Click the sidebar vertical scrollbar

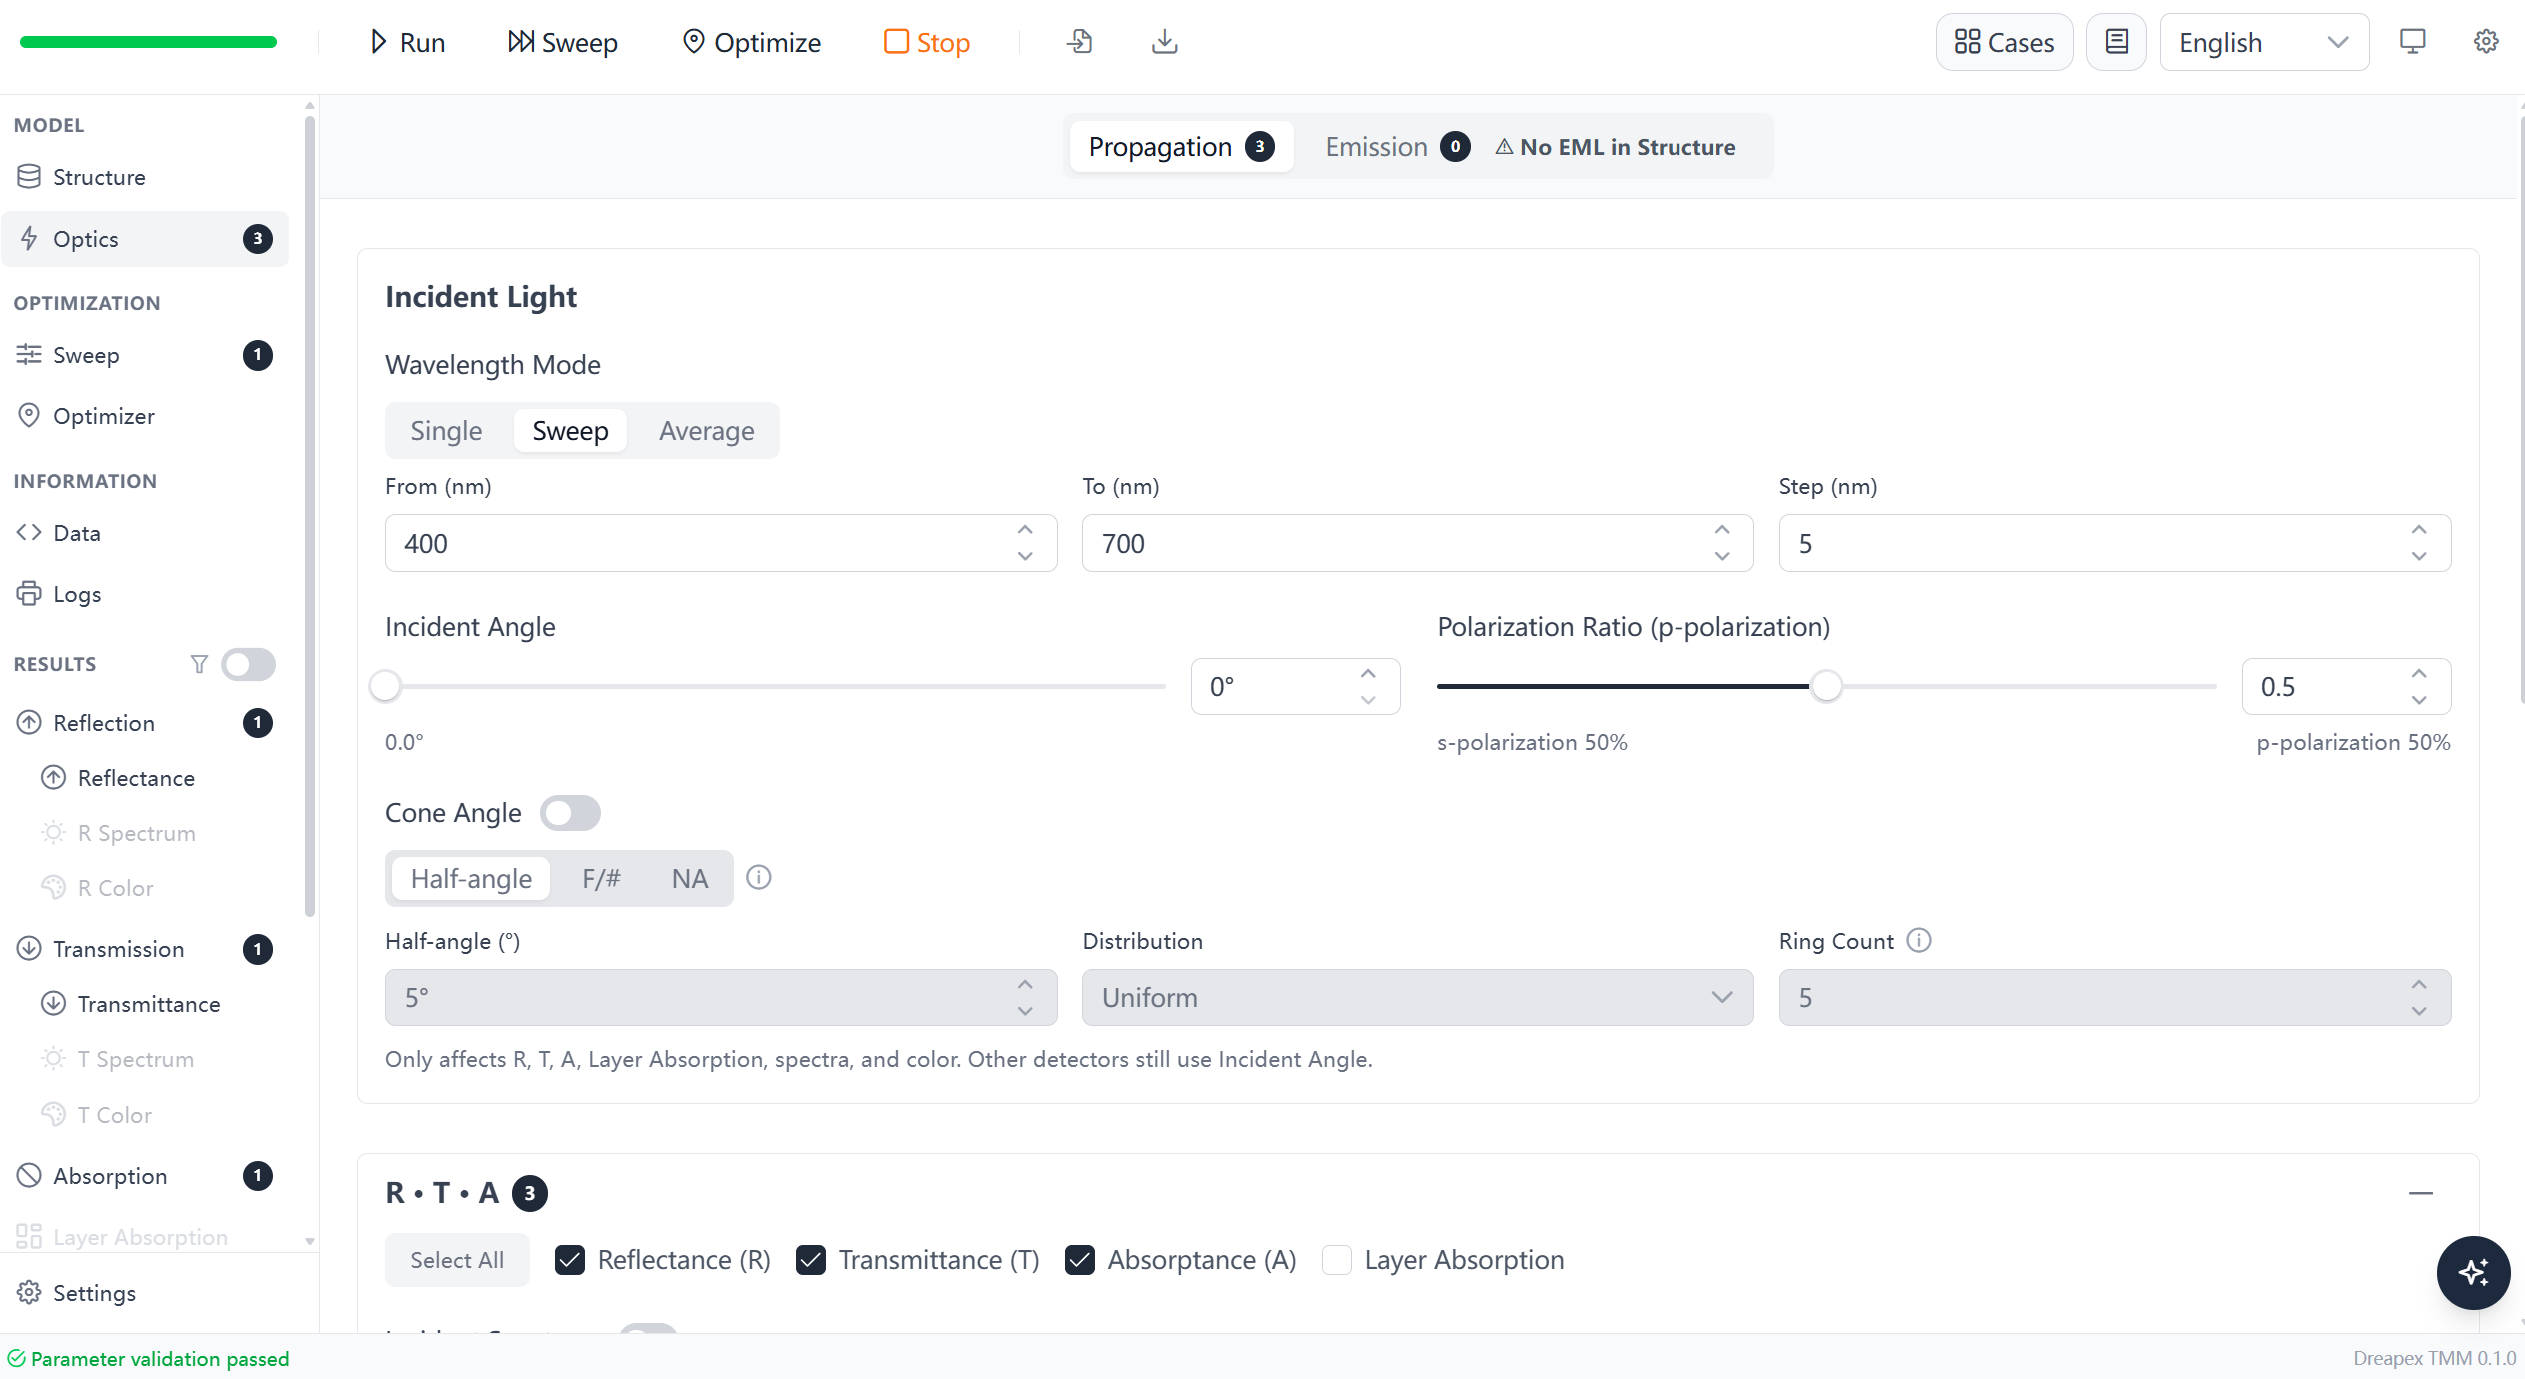click(x=310, y=515)
